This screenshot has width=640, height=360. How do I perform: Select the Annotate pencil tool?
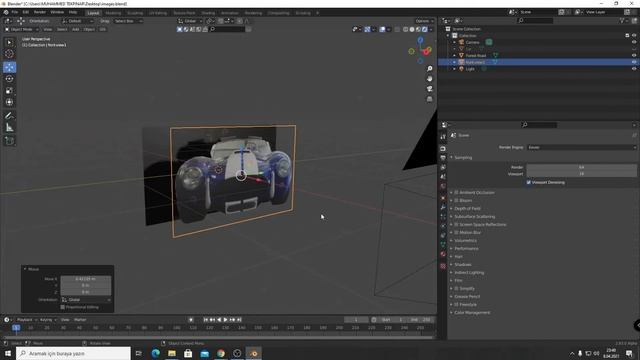pos(9,116)
